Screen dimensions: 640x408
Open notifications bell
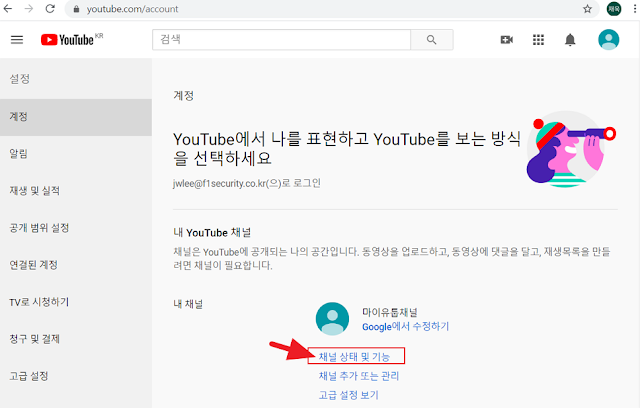(x=570, y=40)
